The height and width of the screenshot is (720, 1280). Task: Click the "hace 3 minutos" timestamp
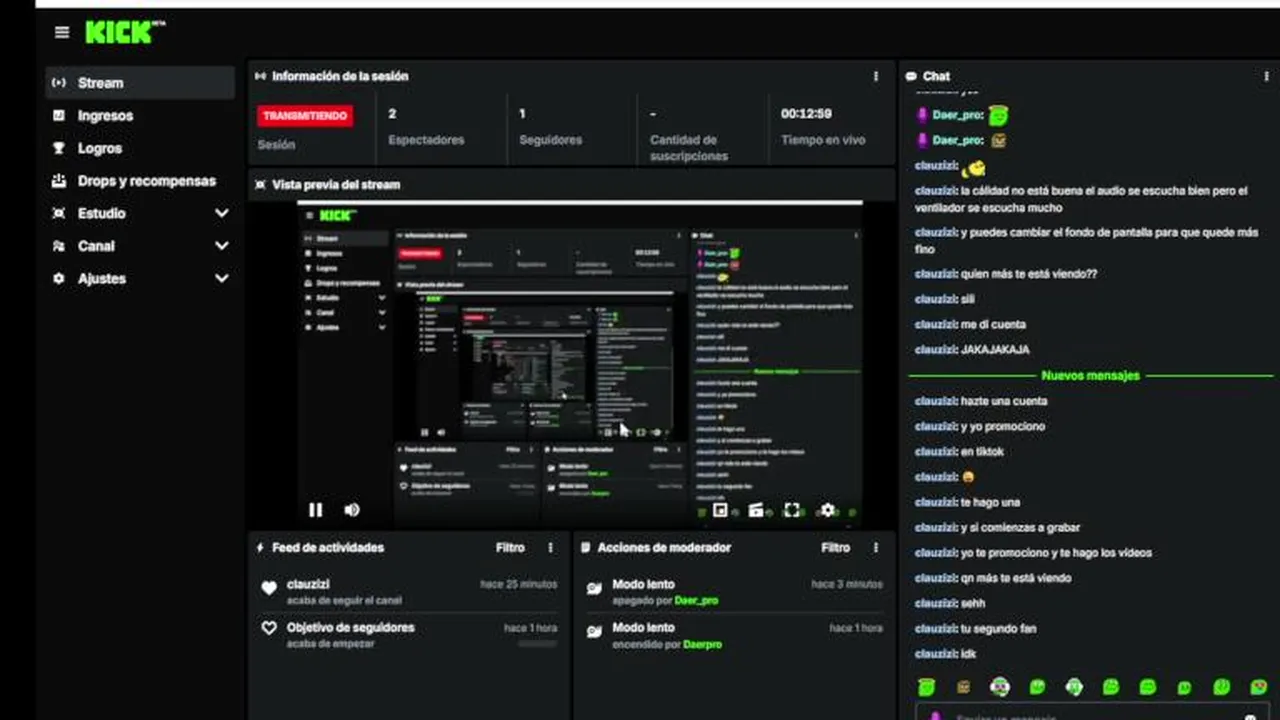(x=847, y=584)
